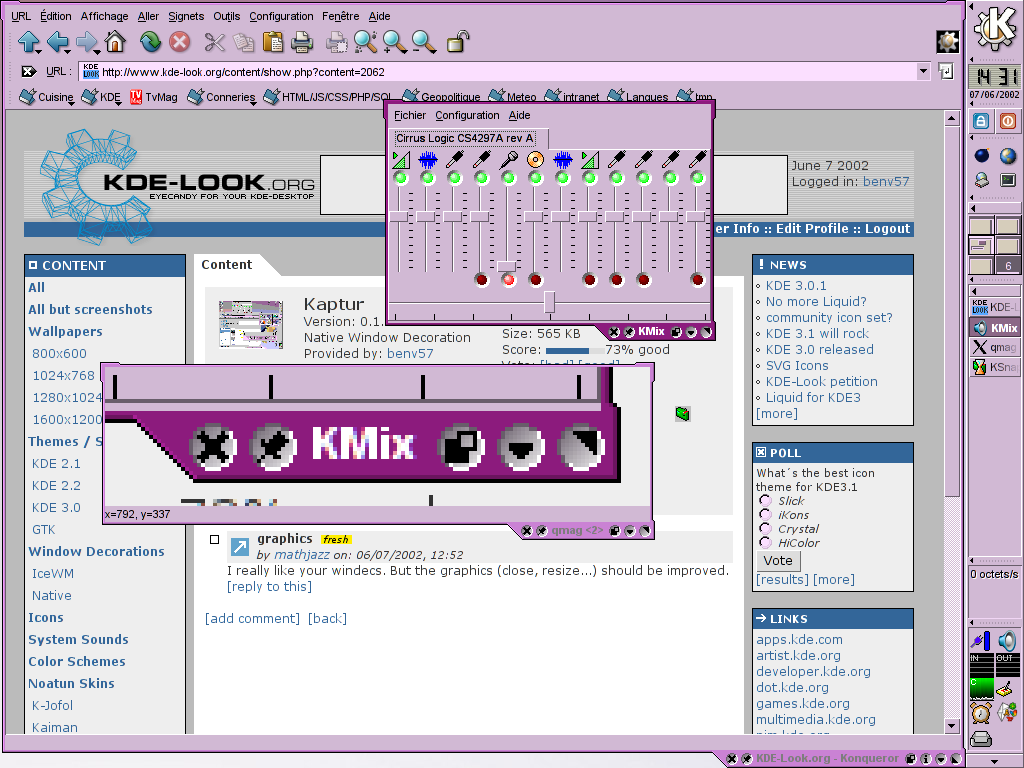
Task: Clear the URL bar with black arrow icon
Action: pos(28,71)
